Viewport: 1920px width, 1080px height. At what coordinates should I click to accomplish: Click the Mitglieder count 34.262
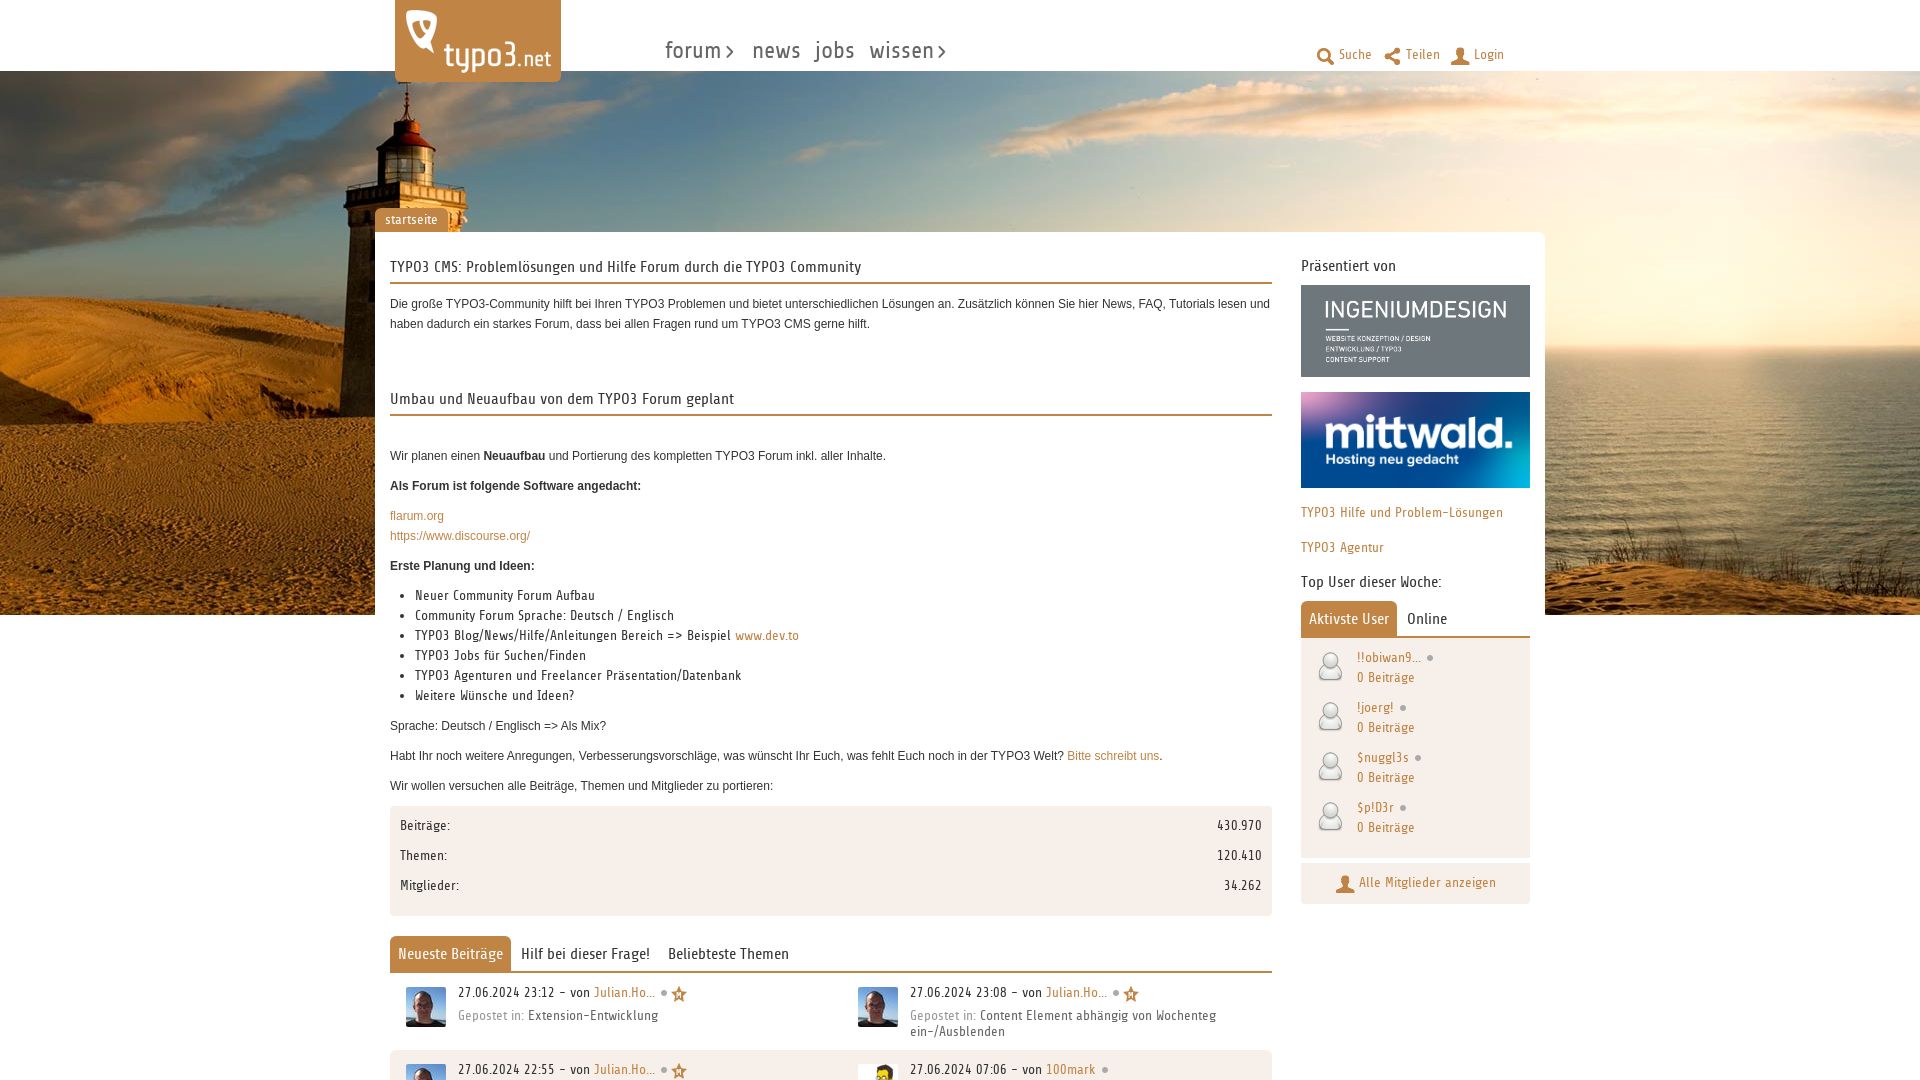click(x=1243, y=886)
